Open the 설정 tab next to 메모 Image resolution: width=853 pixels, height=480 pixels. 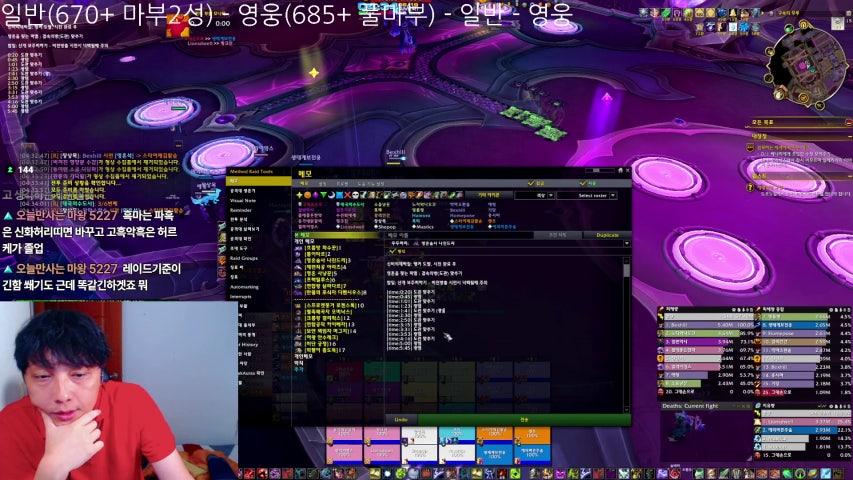point(323,183)
